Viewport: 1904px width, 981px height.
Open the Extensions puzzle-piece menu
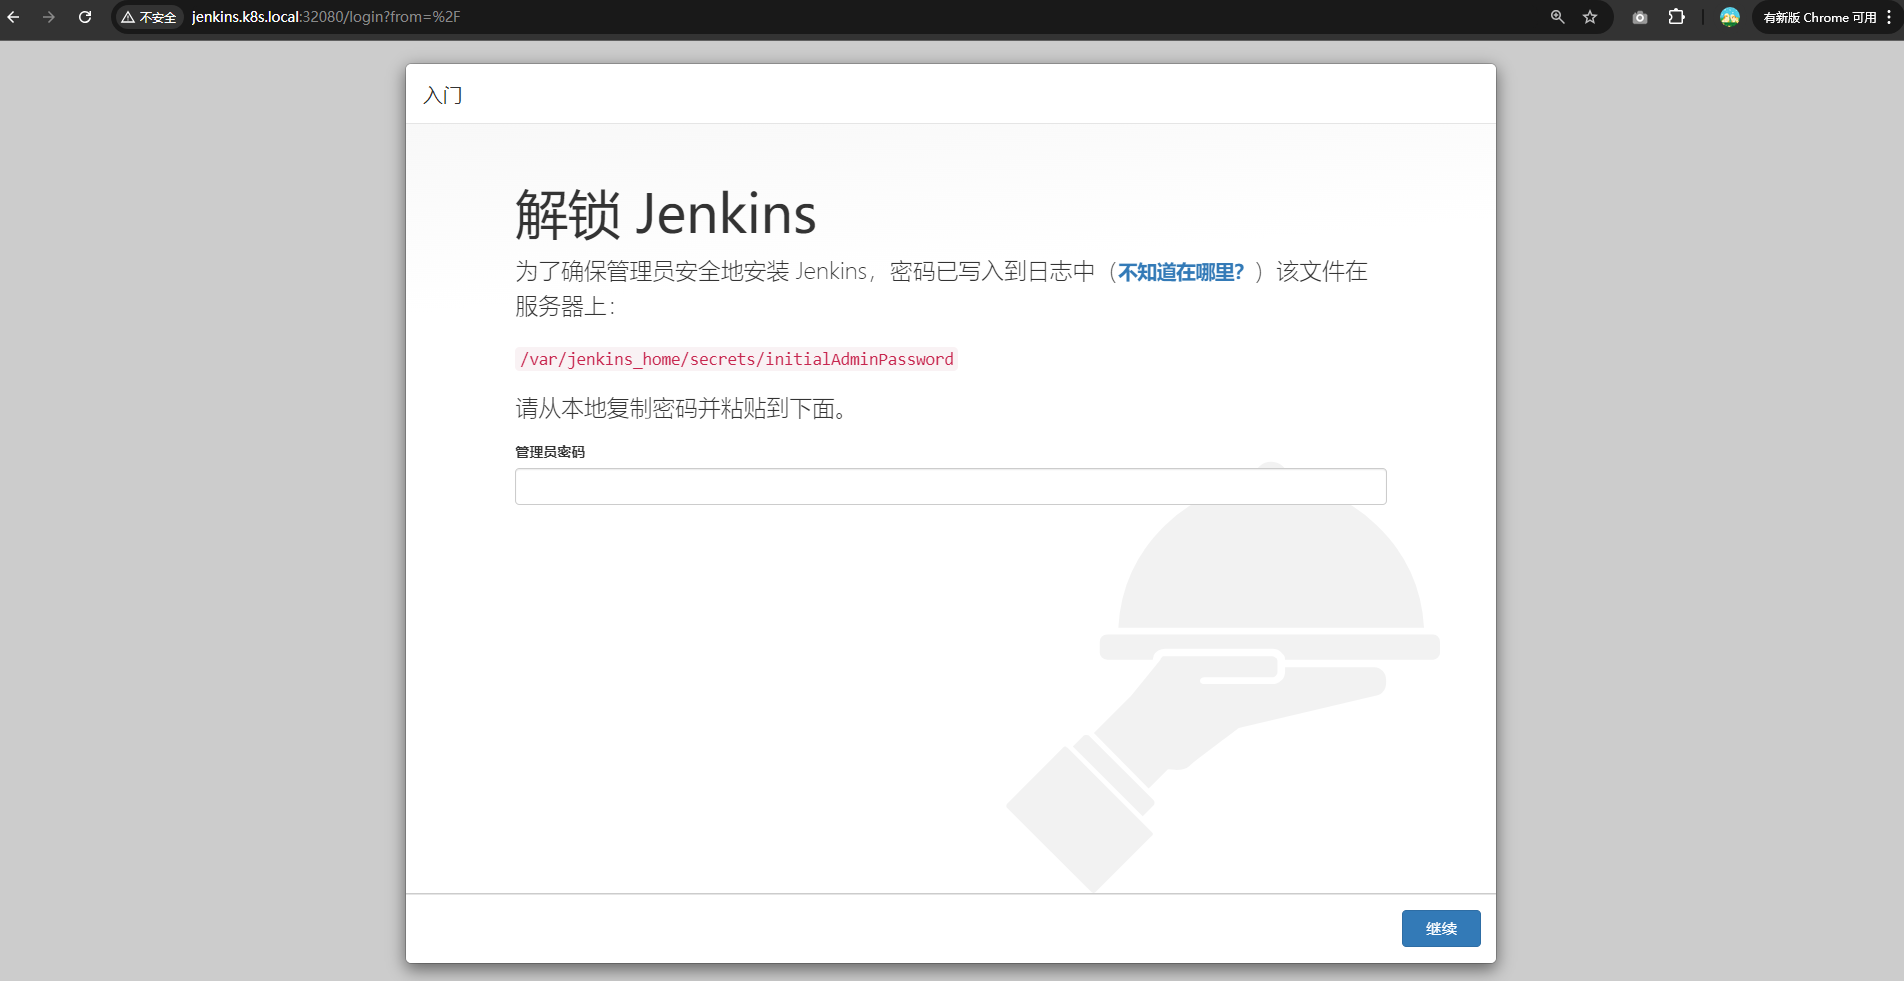coord(1677,17)
